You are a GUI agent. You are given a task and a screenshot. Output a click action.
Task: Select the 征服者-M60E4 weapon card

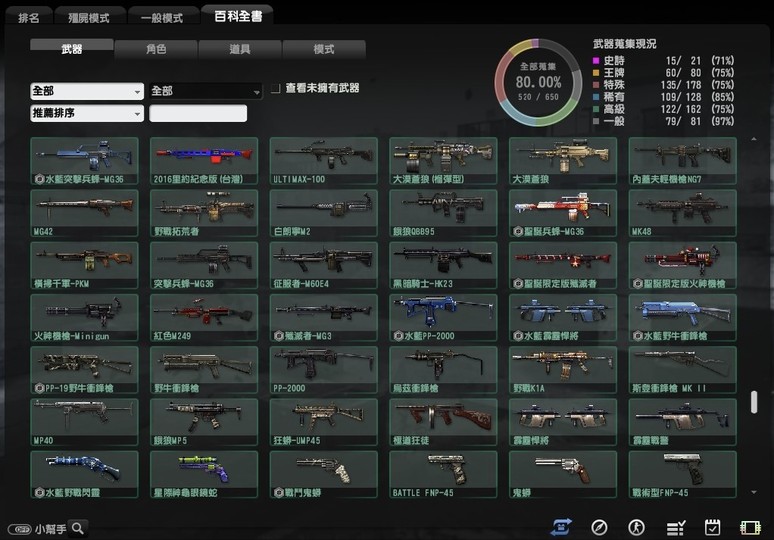coord(324,266)
